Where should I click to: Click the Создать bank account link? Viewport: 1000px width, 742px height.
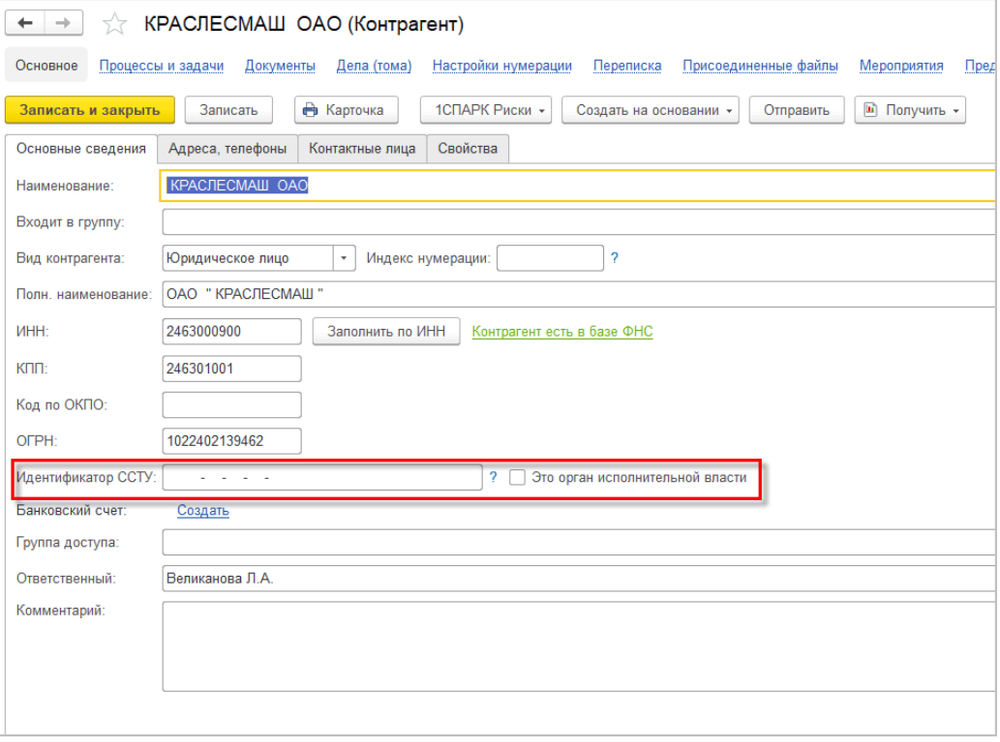203,510
